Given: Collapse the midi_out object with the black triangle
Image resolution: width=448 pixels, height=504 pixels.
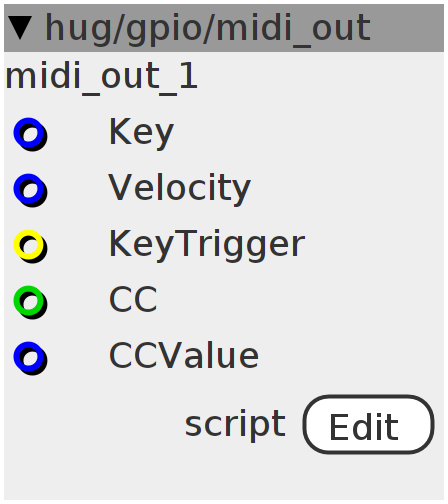Looking at the screenshot, I should 20,28.
